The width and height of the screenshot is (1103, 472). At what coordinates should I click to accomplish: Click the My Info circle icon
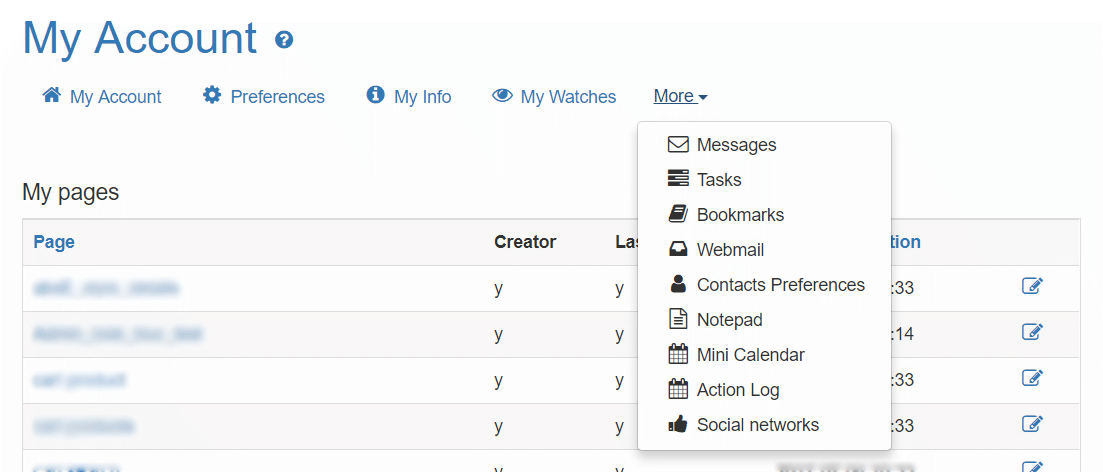[x=376, y=96]
